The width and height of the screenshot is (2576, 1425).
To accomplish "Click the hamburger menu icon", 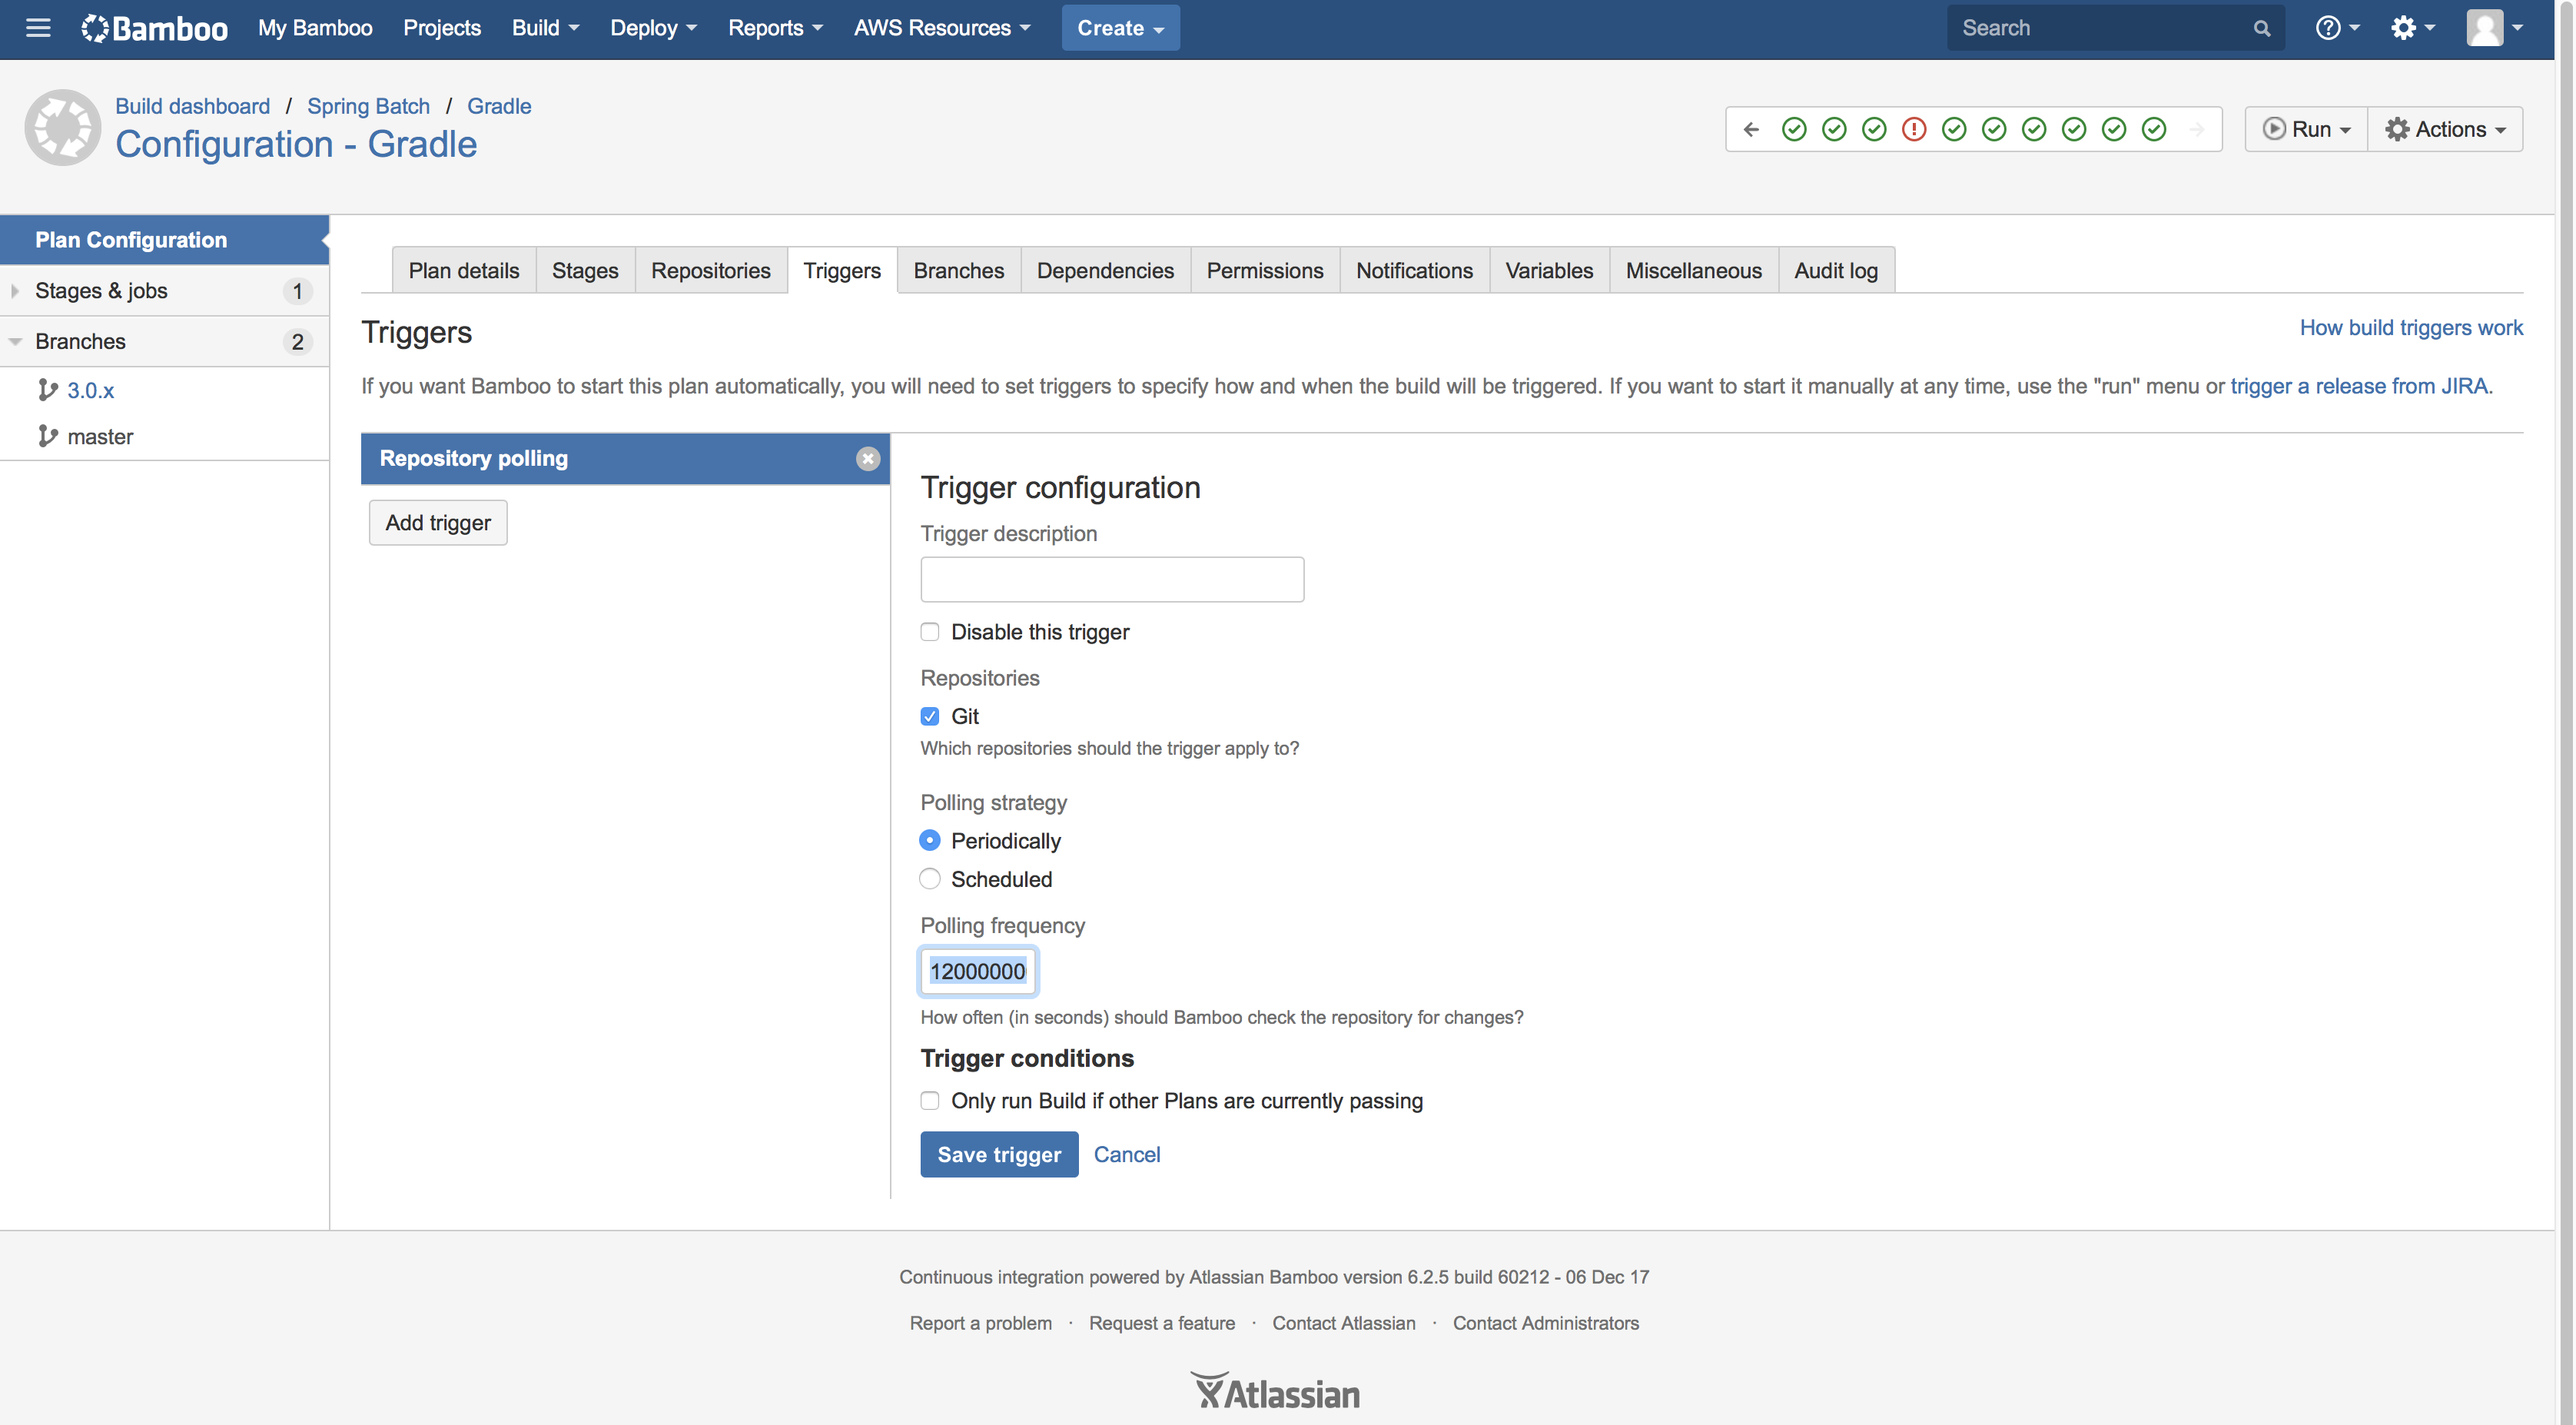I will tap(38, 28).
